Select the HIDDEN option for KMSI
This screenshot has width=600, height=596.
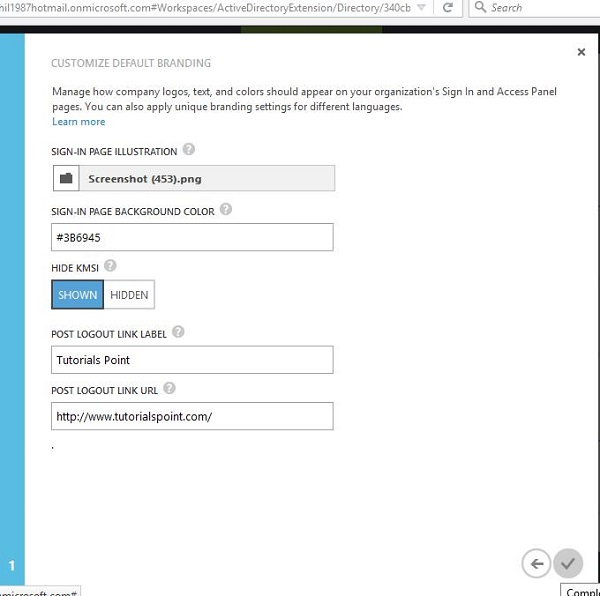click(x=129, y=295)
